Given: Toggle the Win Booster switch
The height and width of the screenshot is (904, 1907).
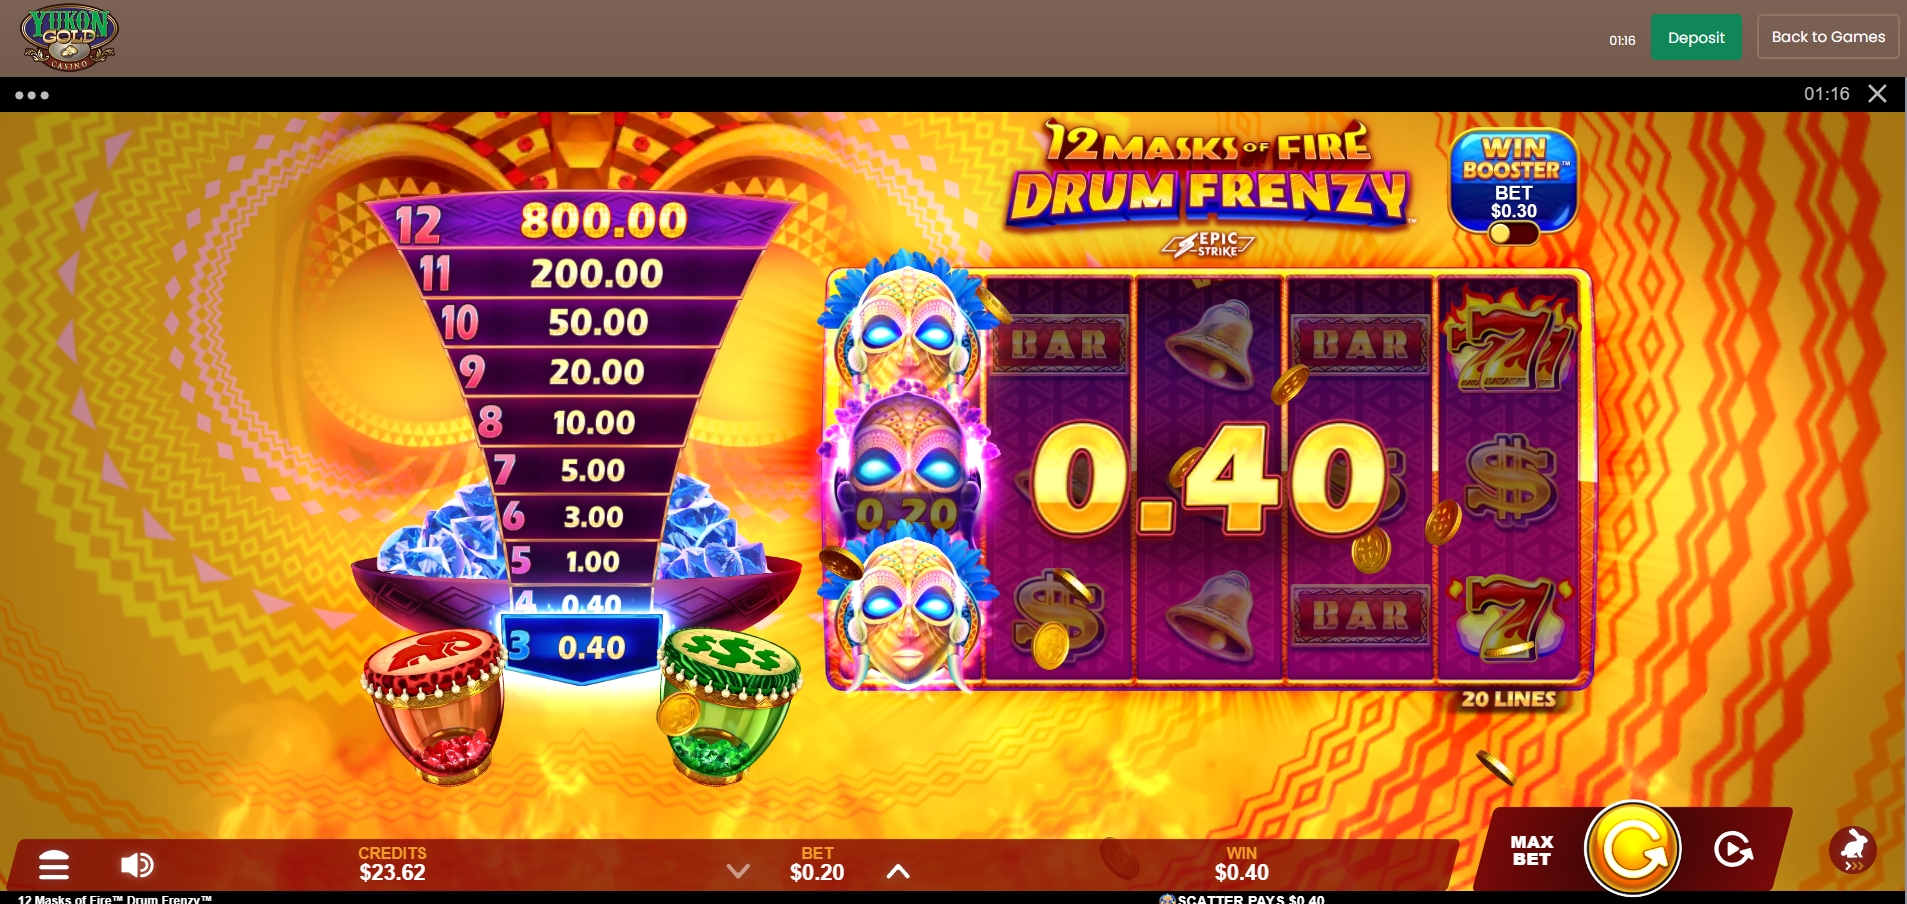Looking at the screenshot, I should click(x=1512, y=233).
